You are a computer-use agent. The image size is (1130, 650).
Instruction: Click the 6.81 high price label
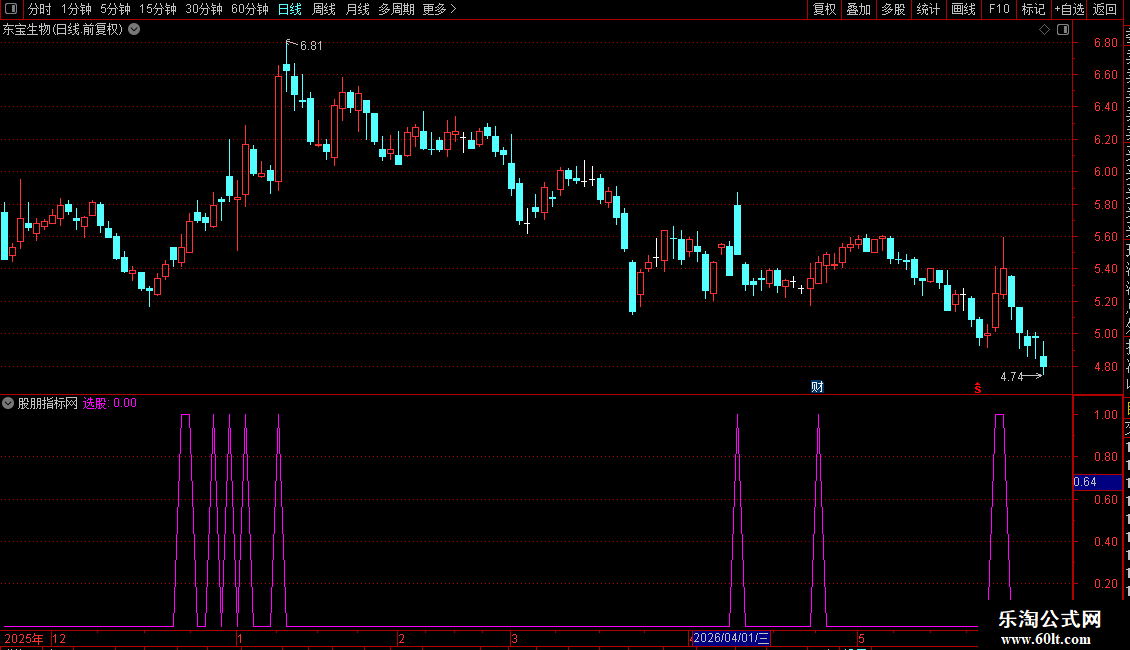(x=311, y=46)
